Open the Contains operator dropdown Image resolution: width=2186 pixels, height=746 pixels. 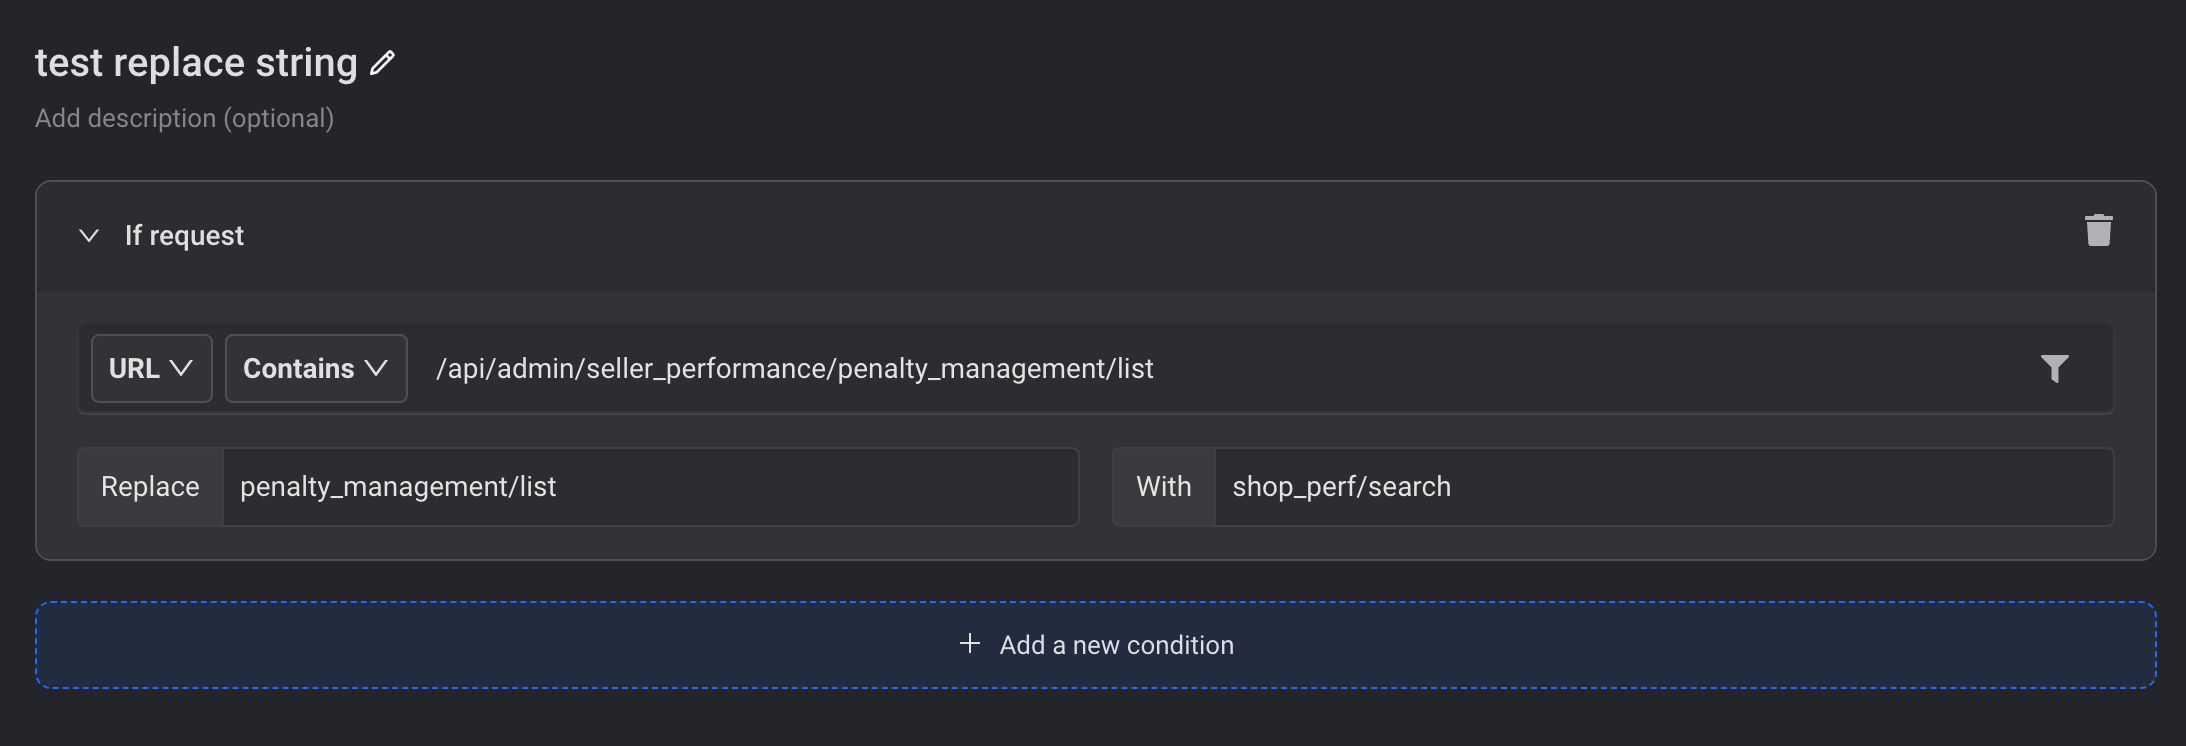(x=315, y=369)
